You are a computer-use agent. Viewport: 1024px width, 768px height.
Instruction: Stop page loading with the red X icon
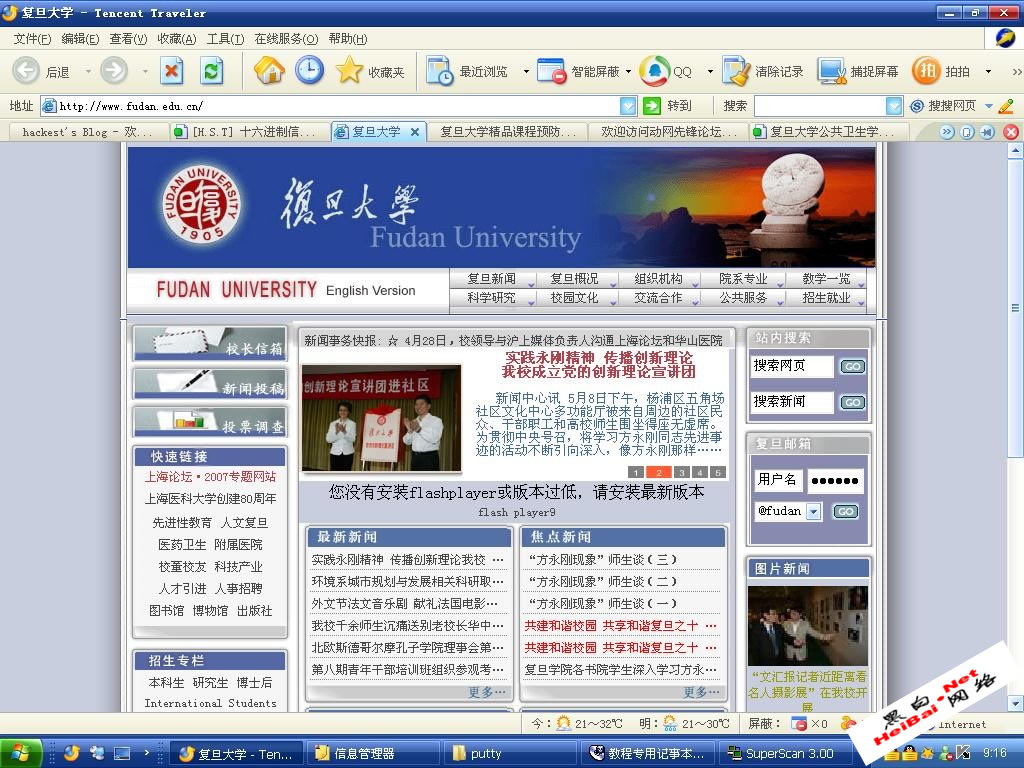[172, 71]
